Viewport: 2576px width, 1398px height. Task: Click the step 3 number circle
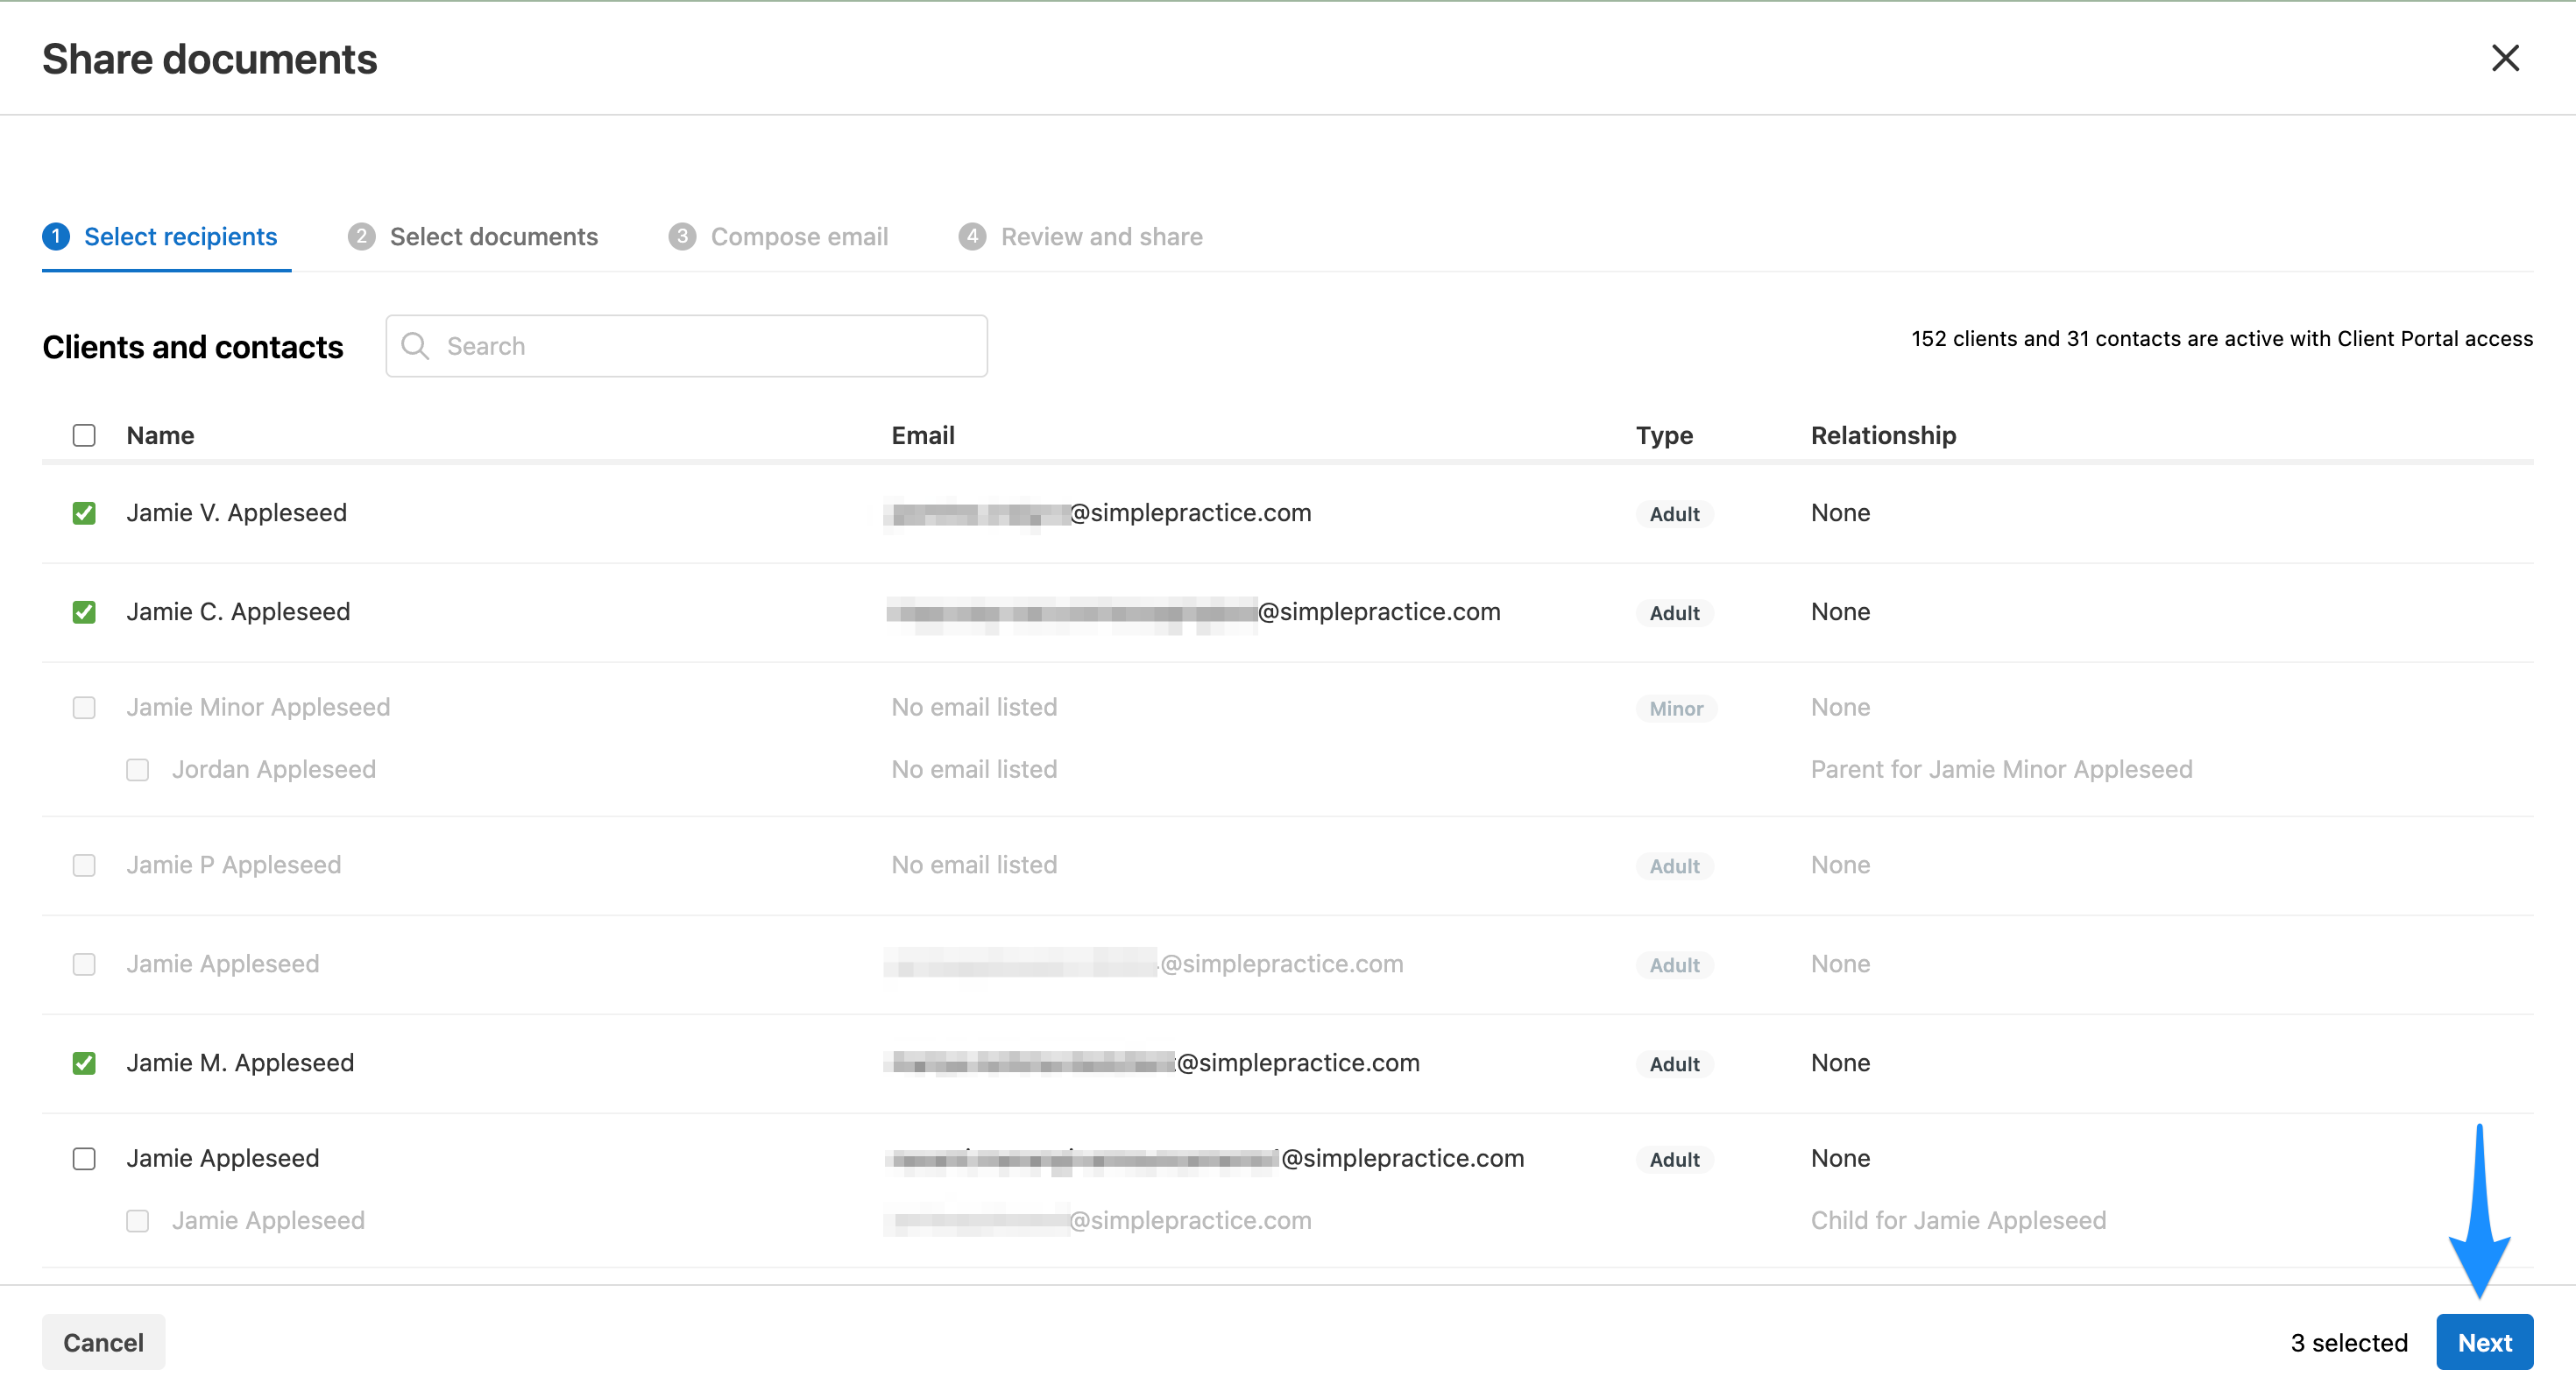pos(682,236)
